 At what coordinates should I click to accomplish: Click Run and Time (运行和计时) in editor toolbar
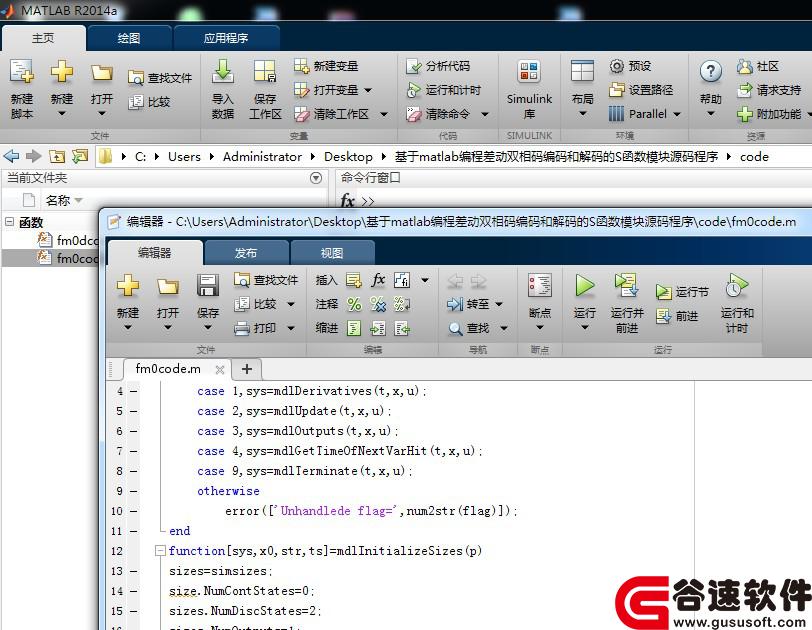737,286
